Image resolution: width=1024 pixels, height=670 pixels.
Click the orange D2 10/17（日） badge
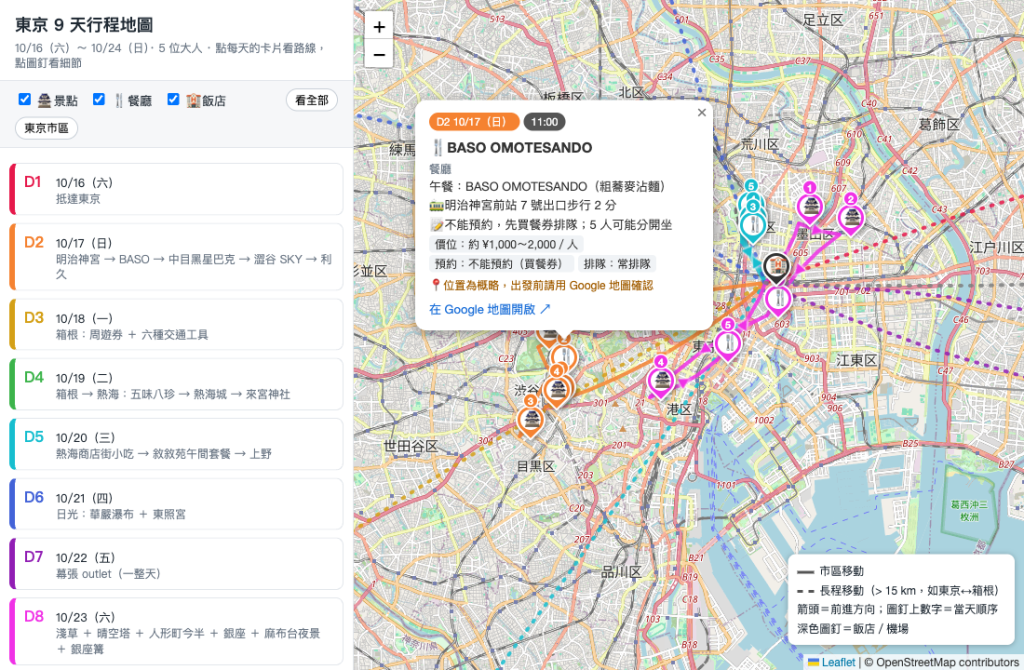[x=474, y=122]
